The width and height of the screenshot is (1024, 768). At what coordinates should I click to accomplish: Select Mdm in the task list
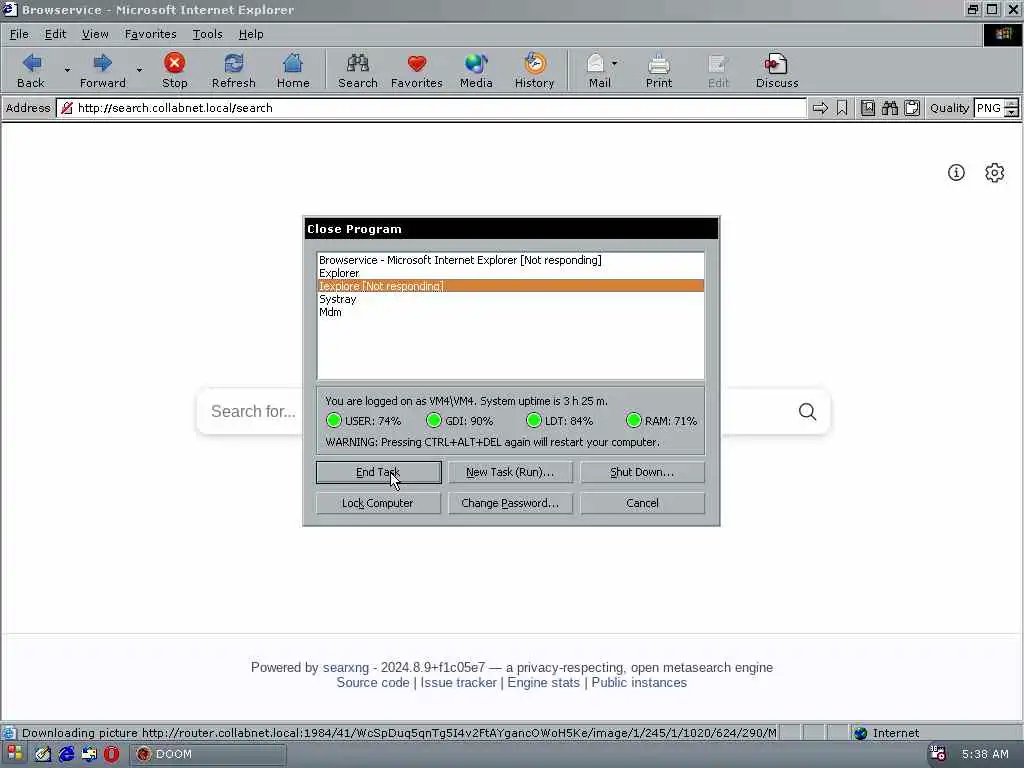(511, 312)
